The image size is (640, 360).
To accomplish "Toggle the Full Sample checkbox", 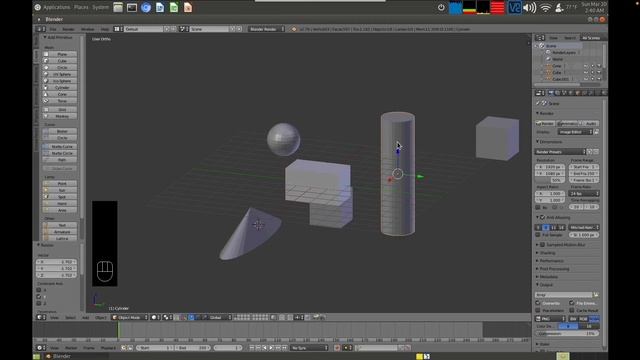I will [x=538, y=235].
